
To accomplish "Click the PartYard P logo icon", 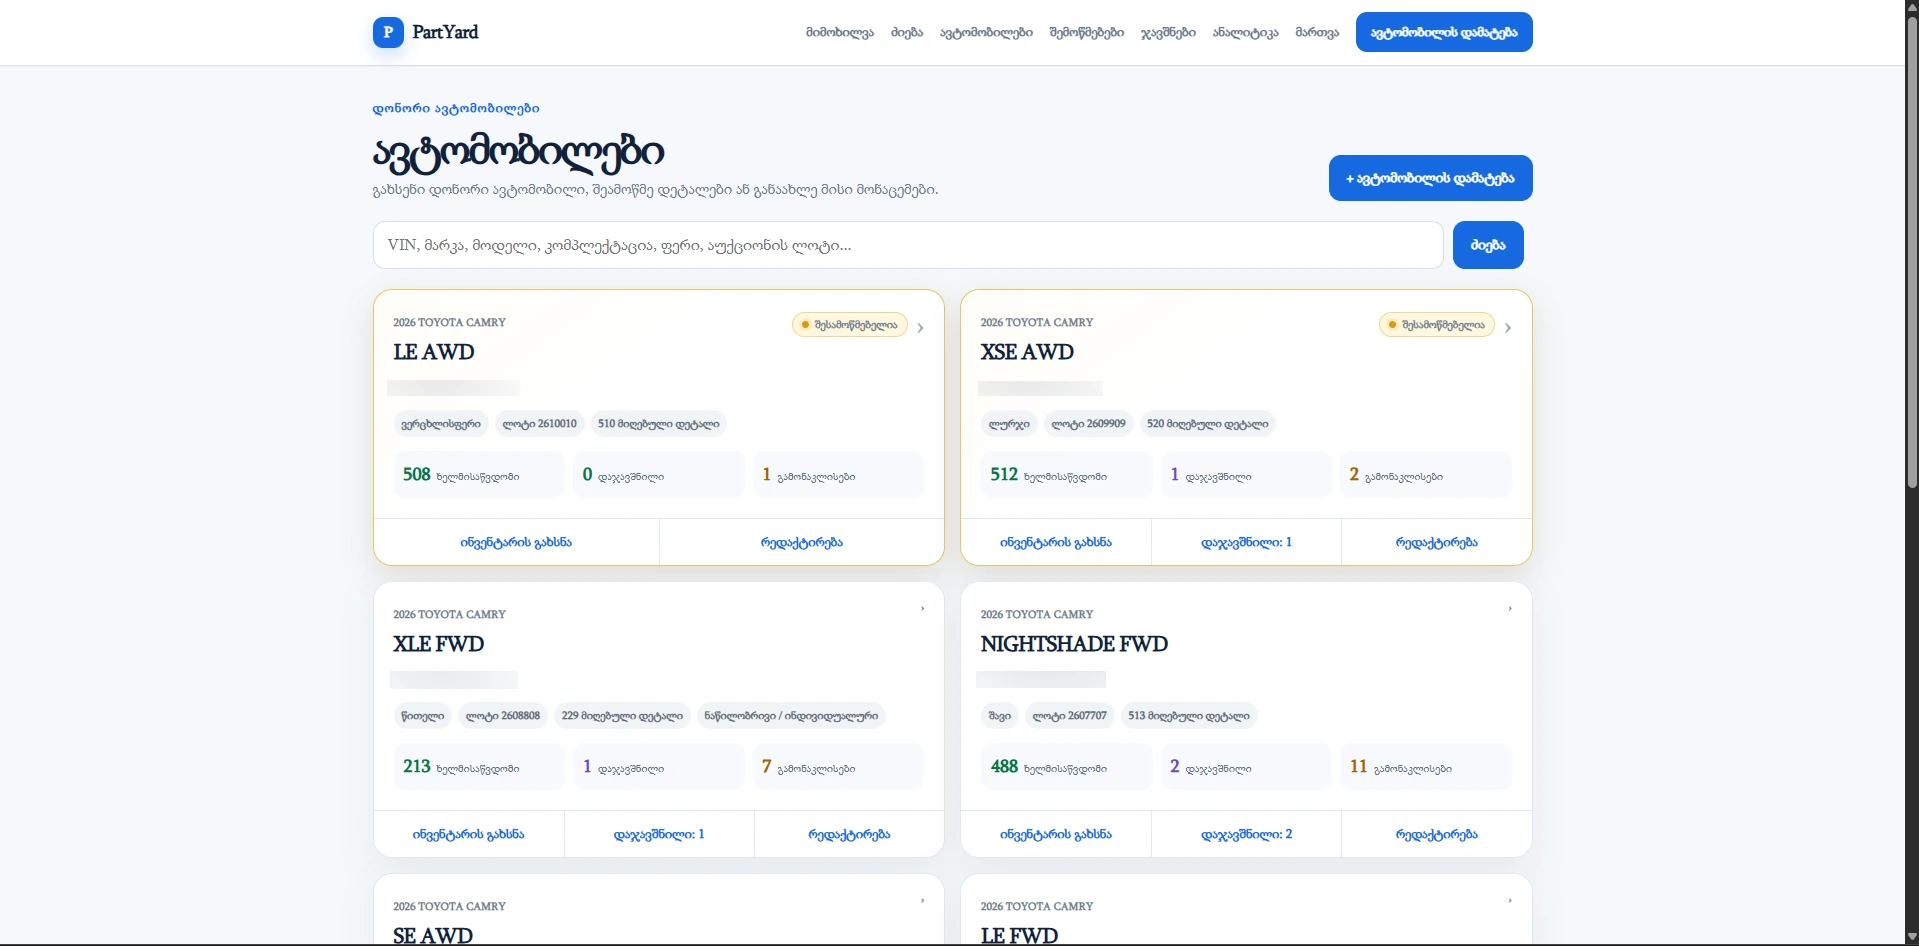I will pos(388,32).
